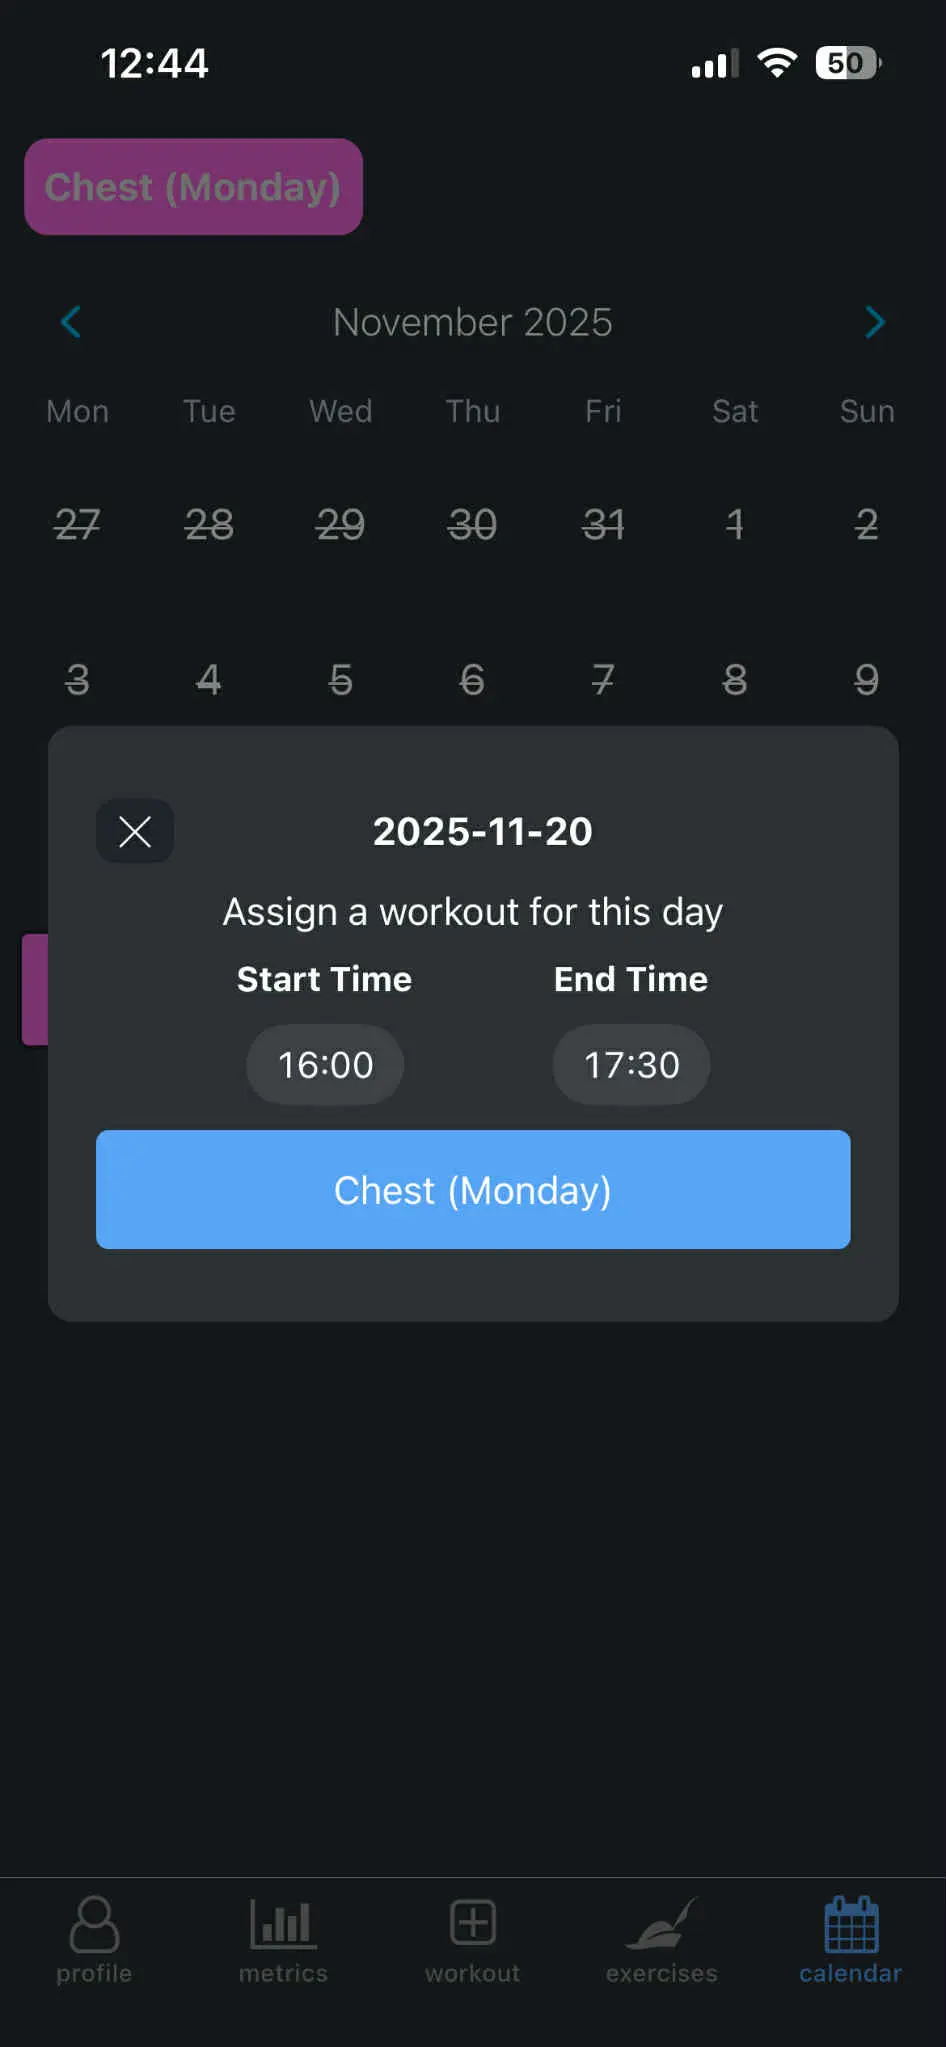Open the Start Time picker showing 16:00
This screenshot has width=946, height=2047.
pos(324,1065)
